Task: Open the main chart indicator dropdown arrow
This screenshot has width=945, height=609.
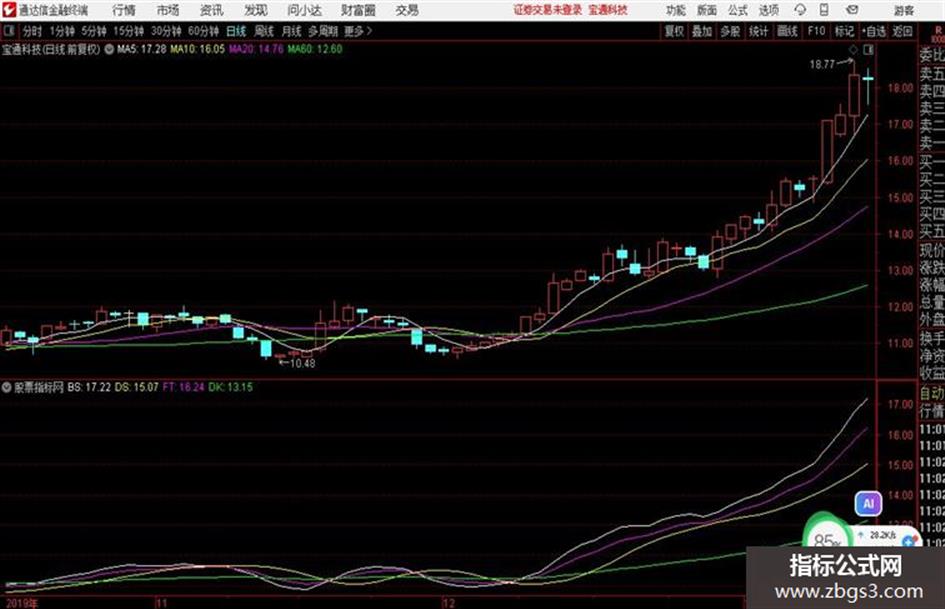Action: pyautogui.click(x=109, y=49)
